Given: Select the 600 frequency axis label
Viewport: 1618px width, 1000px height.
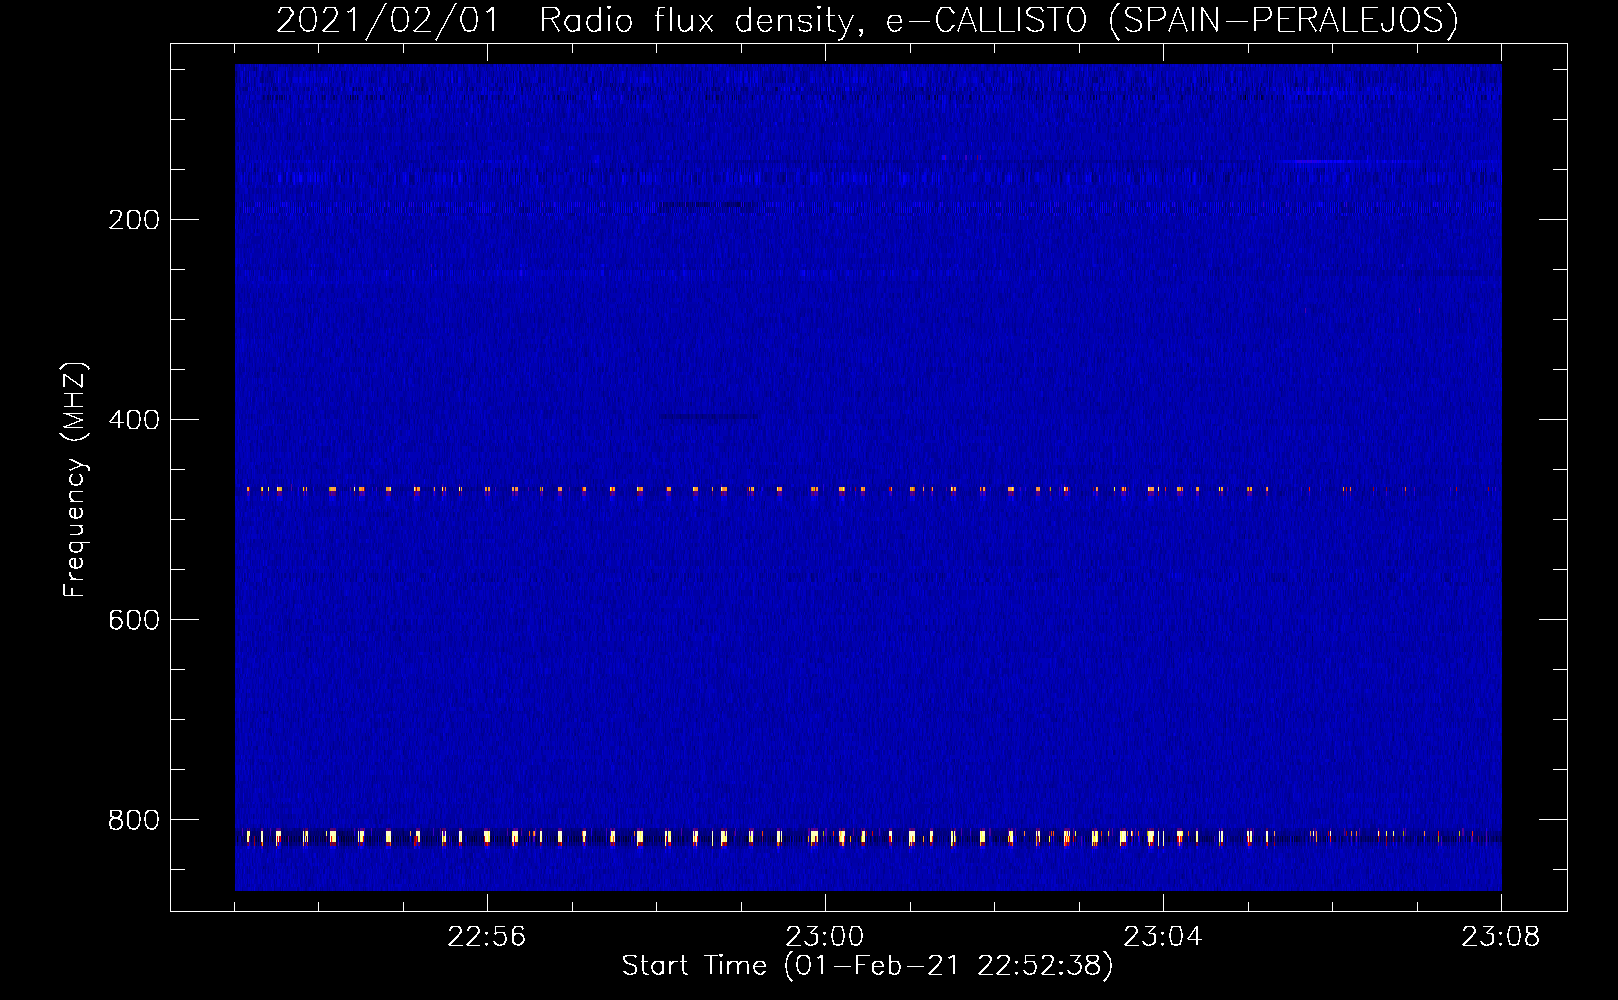Looking at the screenshot, I should pyautogui.click(x=134, y=620).
